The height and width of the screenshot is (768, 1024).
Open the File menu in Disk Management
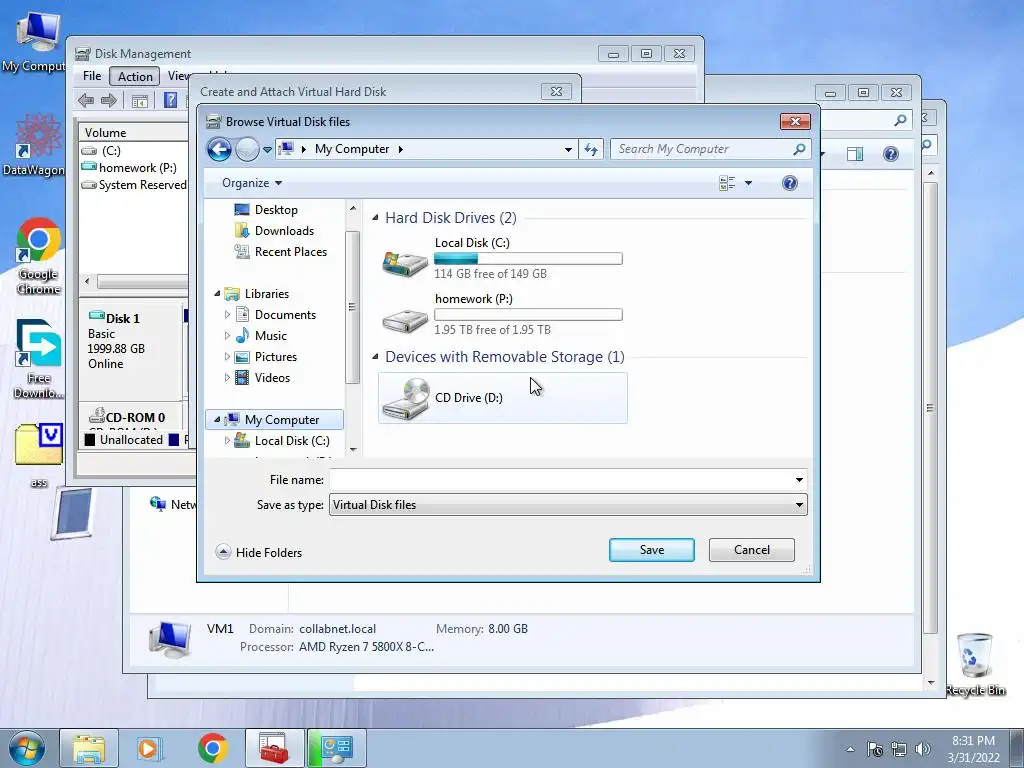point(92,76)
